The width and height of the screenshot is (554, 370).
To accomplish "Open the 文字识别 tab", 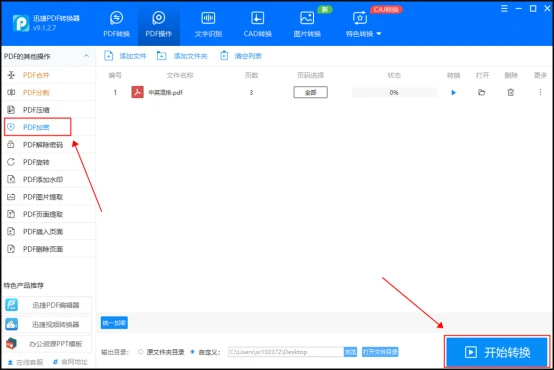I will click(x=208, y=24).
